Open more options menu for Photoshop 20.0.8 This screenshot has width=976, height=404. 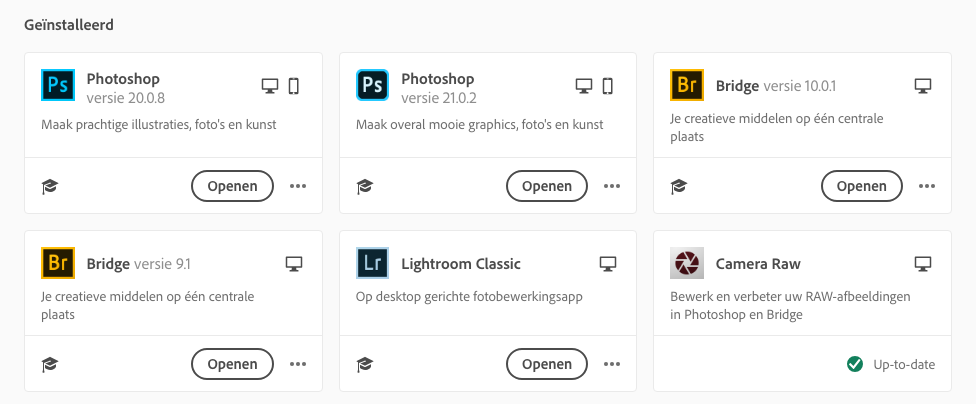tap(298, 186)
